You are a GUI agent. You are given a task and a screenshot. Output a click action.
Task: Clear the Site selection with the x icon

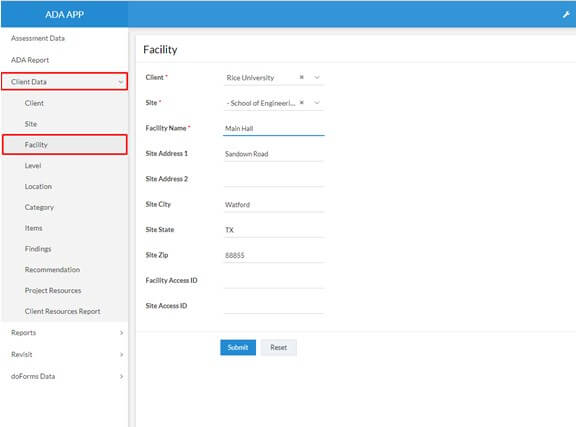[x=302, y=103]
